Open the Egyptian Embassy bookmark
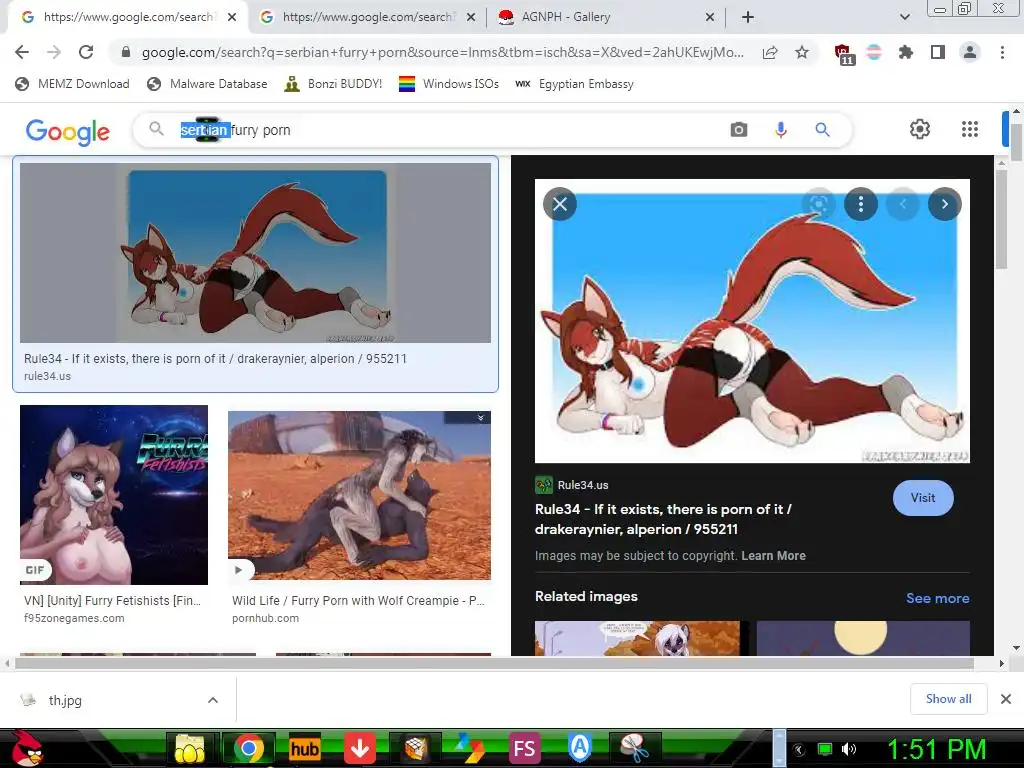1024x768 pixels. (x=575, y=84)
